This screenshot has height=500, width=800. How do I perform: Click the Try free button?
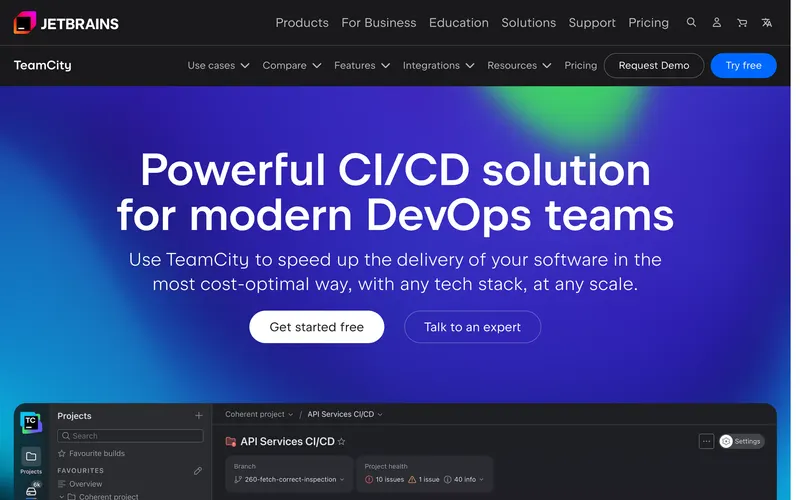coord(743,65)
